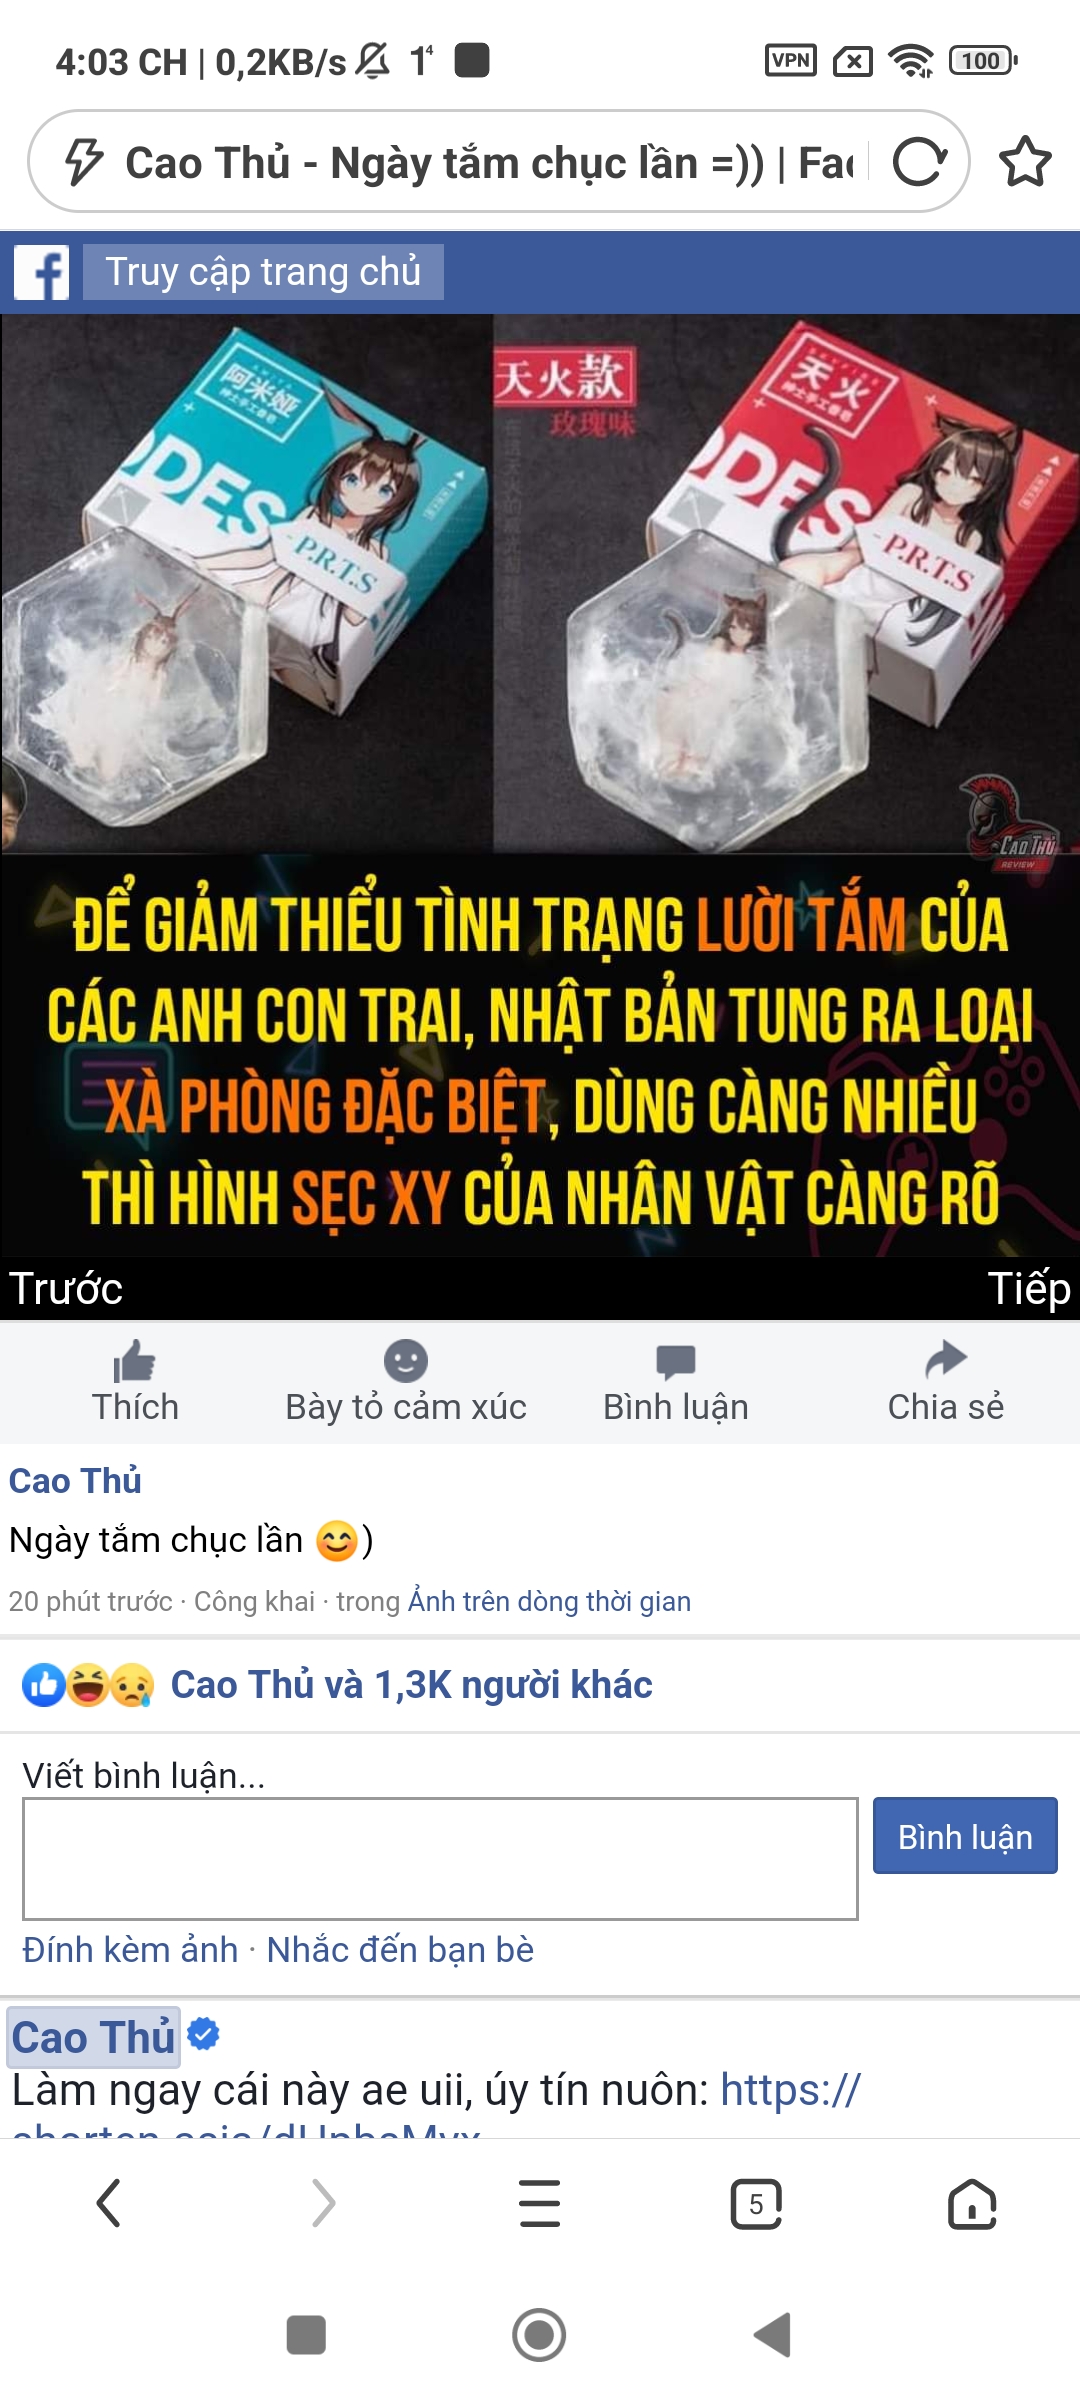The height and width of the screenshot is (2400, 1080).
Task: Open the browser hamburger menu
Action: tap(540, 2204)
